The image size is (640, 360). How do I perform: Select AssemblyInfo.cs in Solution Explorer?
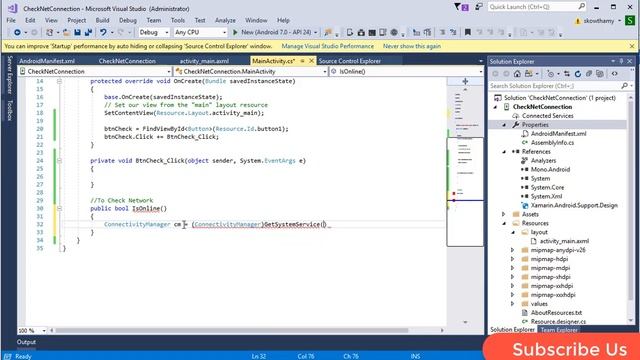[552, 143]
